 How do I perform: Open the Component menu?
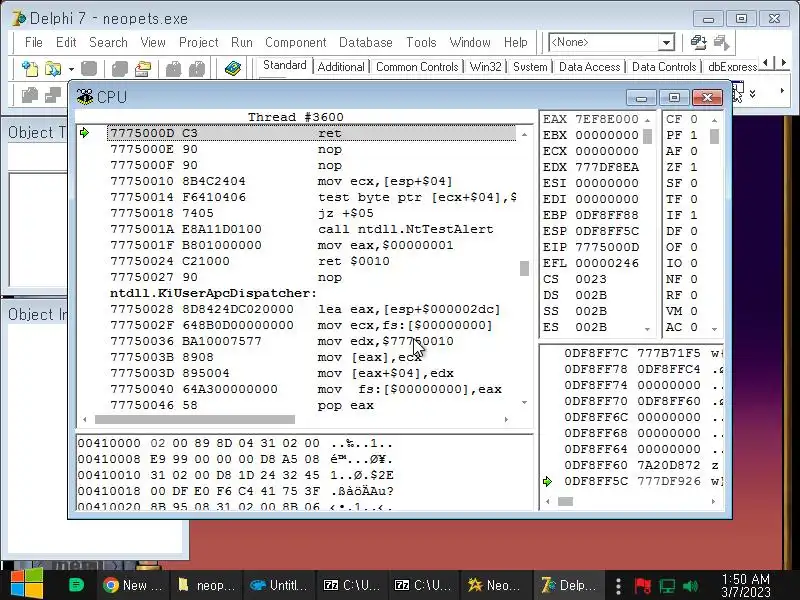[295, 42]
